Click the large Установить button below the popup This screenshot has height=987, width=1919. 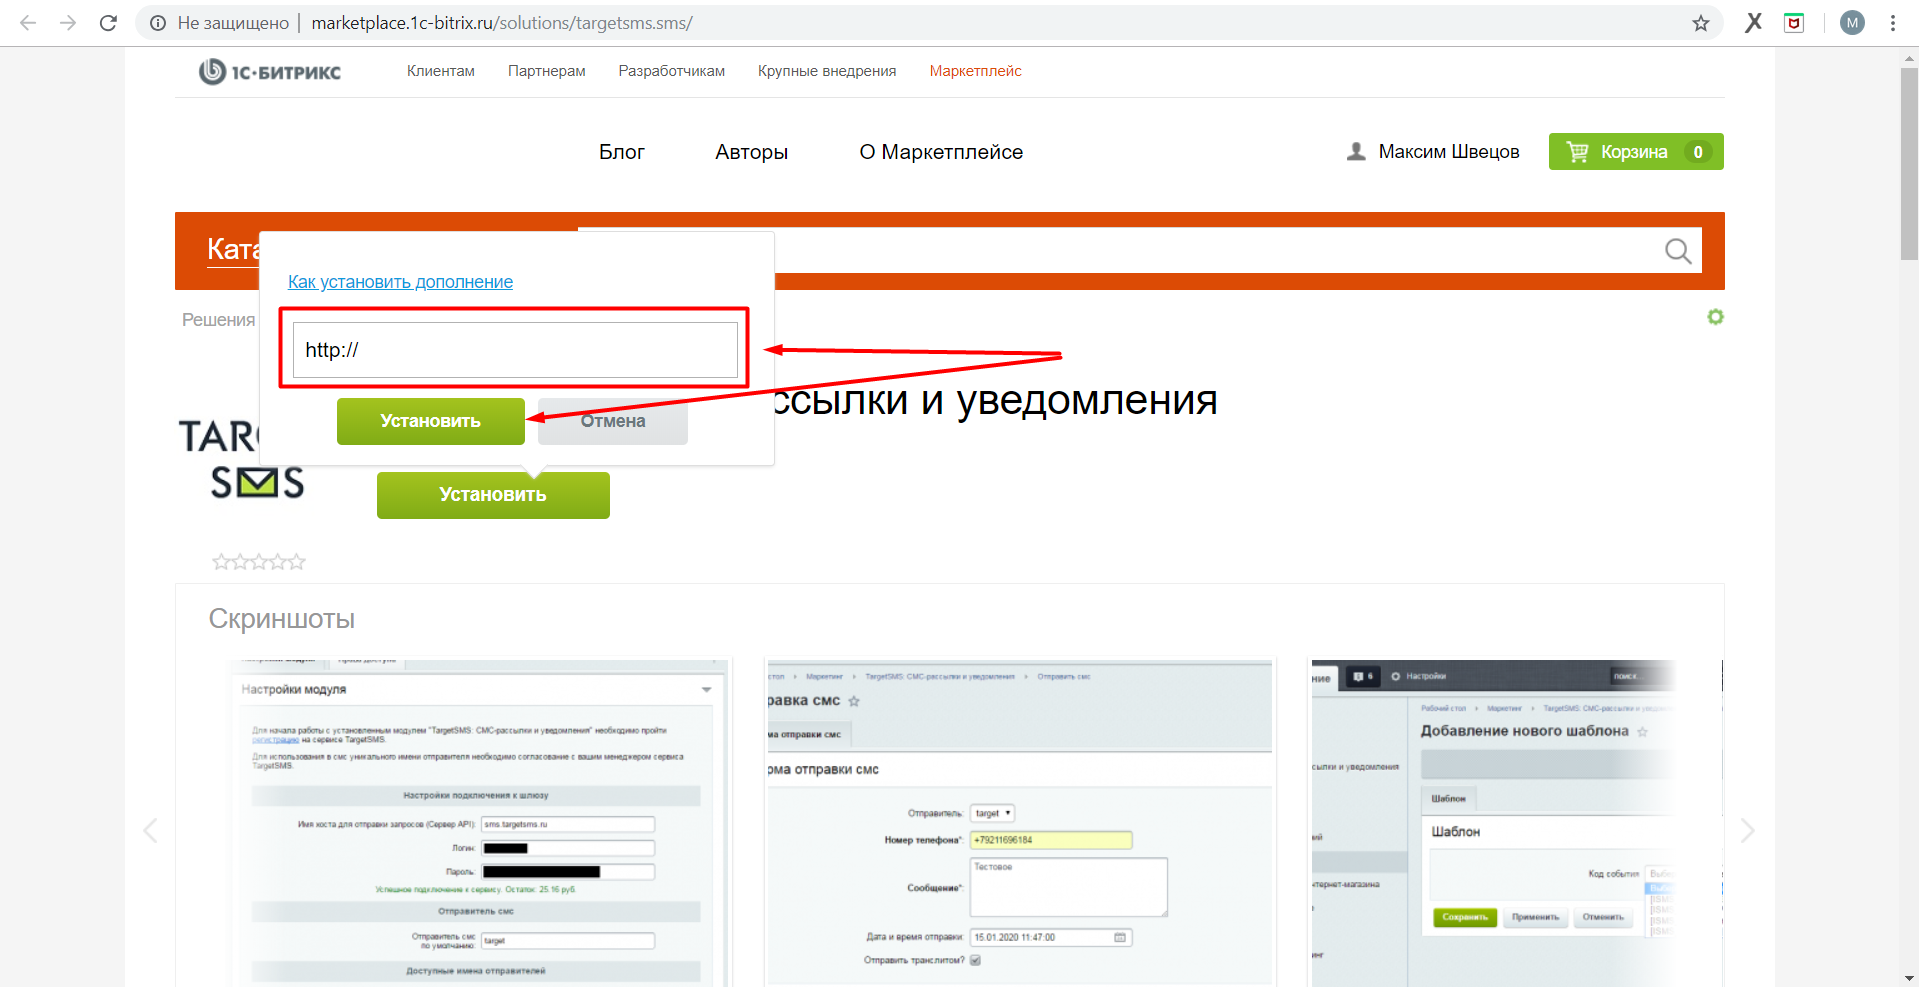[x=493, y=495]
